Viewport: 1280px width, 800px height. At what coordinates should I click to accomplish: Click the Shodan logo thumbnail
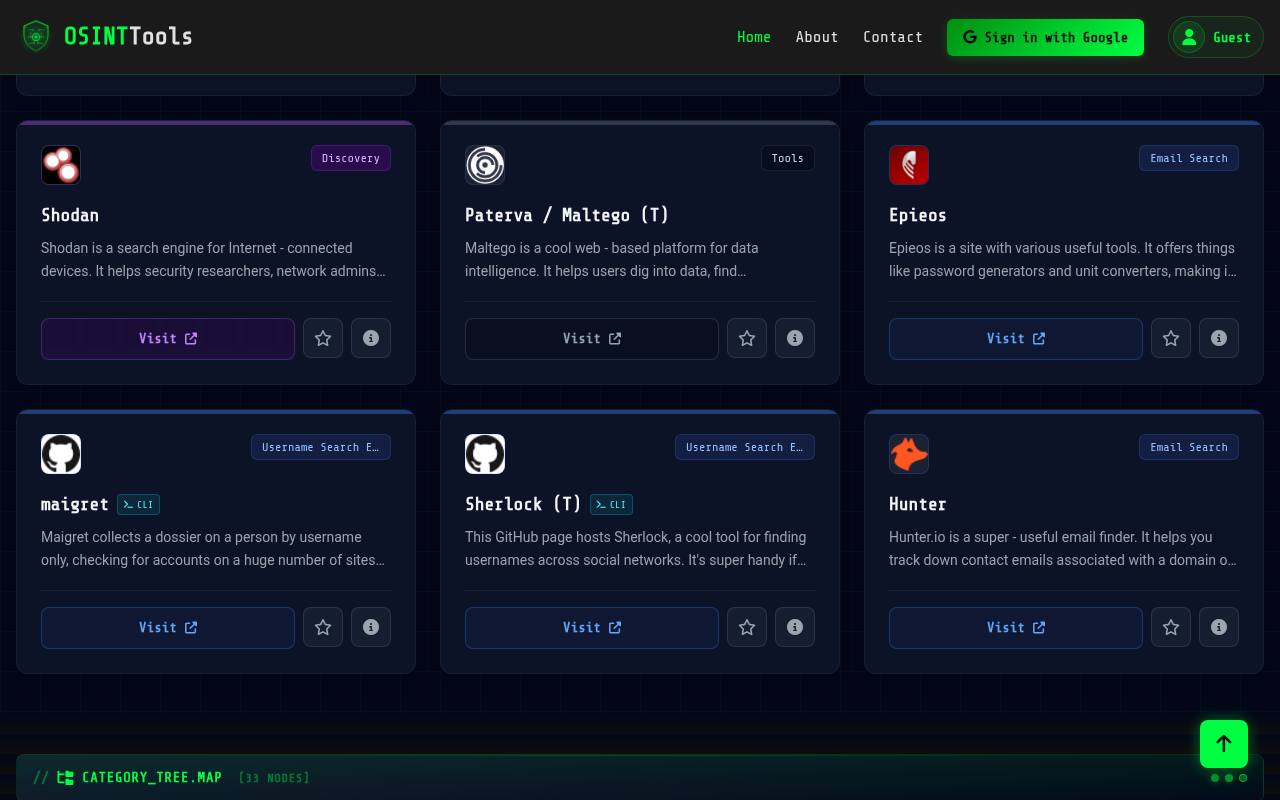click(x=61, y=165)
